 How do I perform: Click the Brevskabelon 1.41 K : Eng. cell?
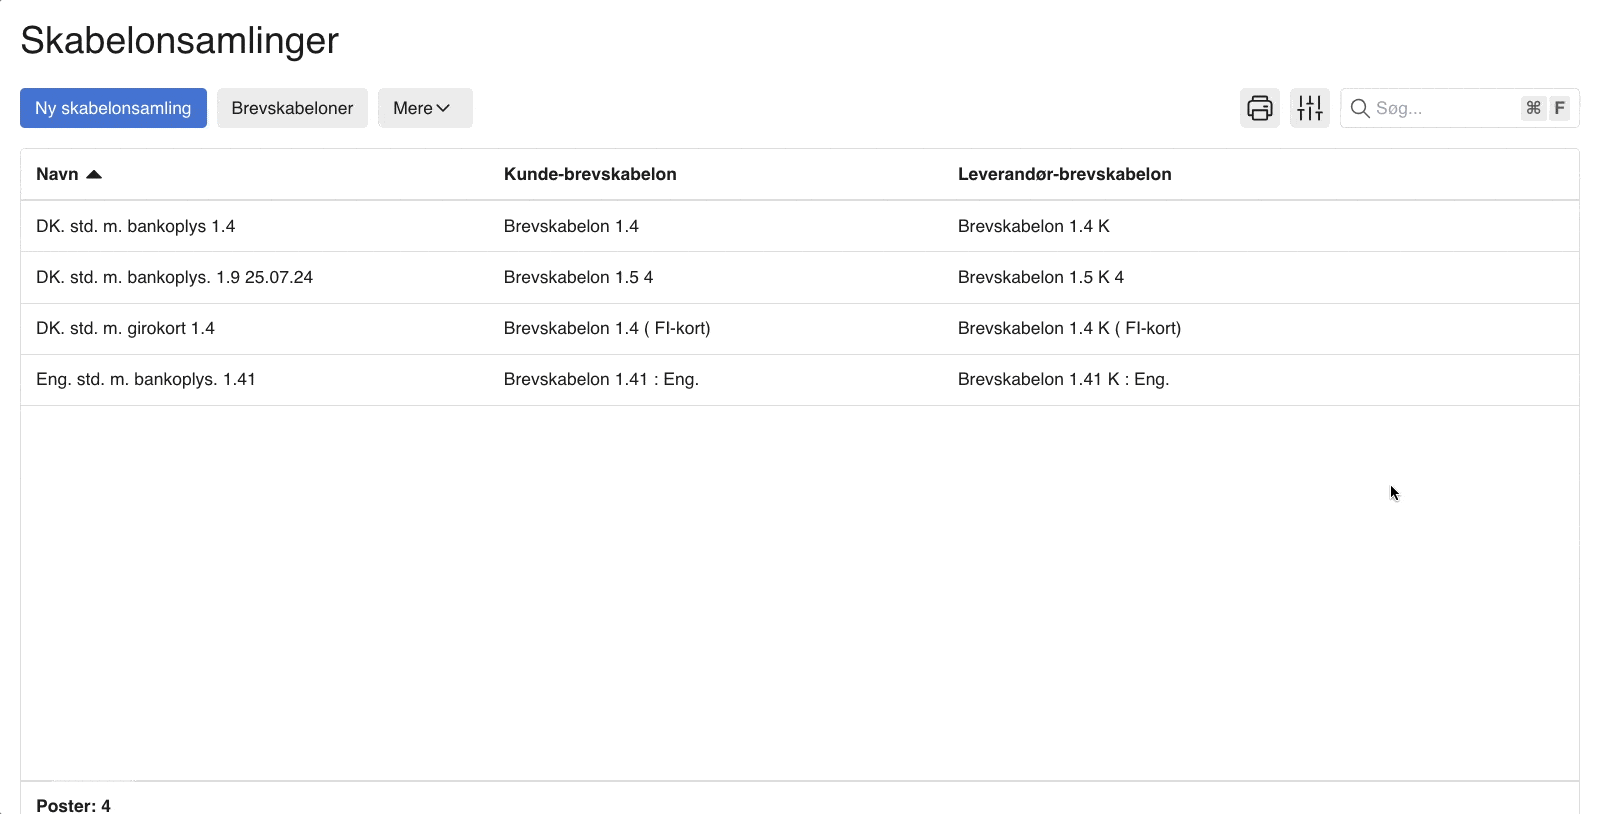click(1063, 379)
